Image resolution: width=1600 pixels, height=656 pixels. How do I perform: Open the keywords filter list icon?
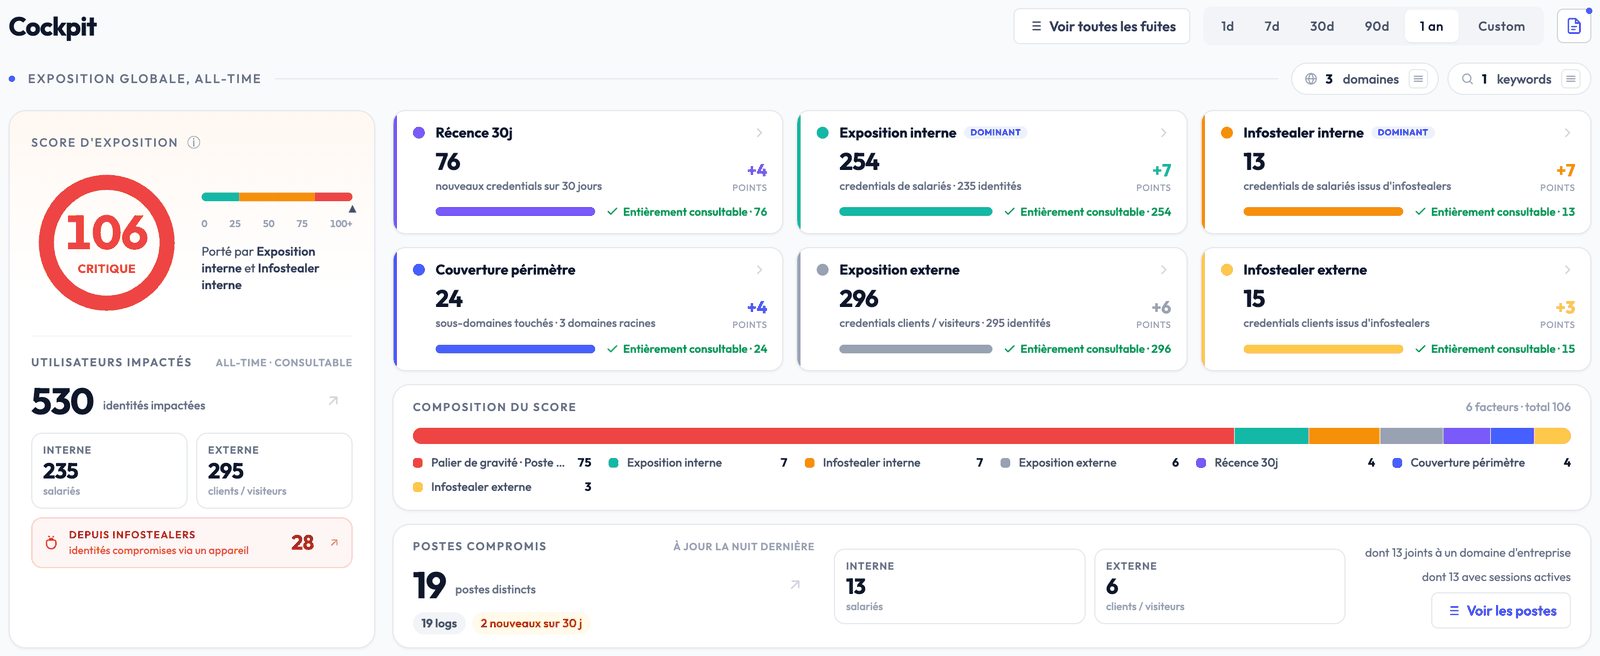[x=1571, y=79]
